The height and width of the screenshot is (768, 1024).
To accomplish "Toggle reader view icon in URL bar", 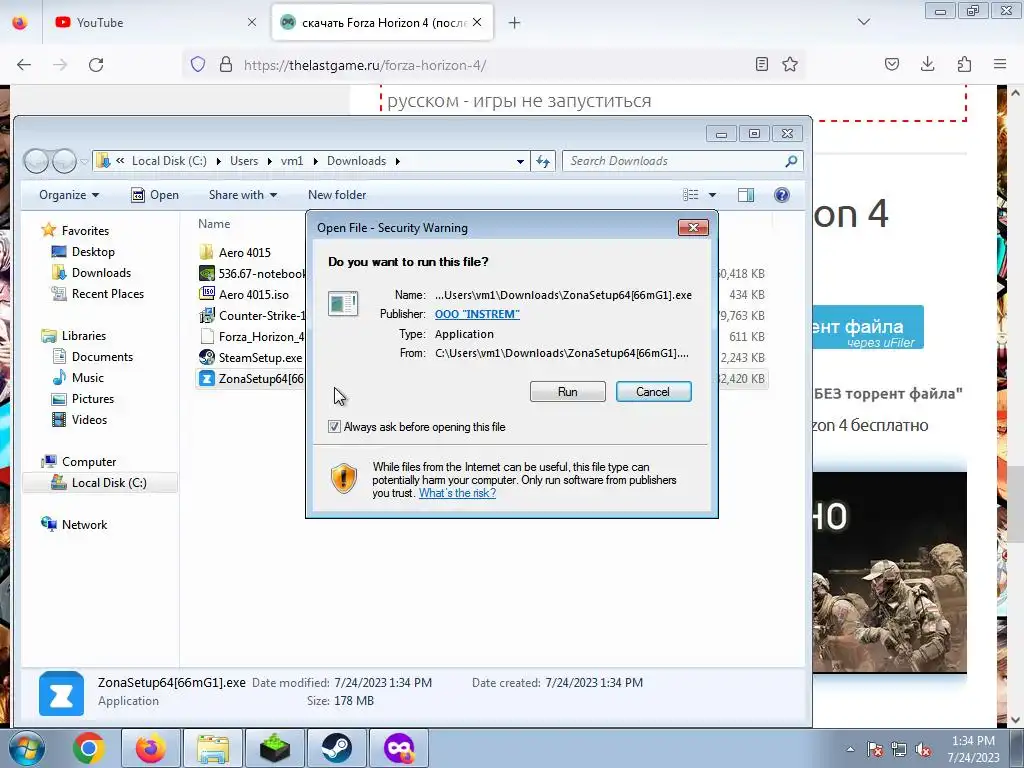I will point(761,64).
